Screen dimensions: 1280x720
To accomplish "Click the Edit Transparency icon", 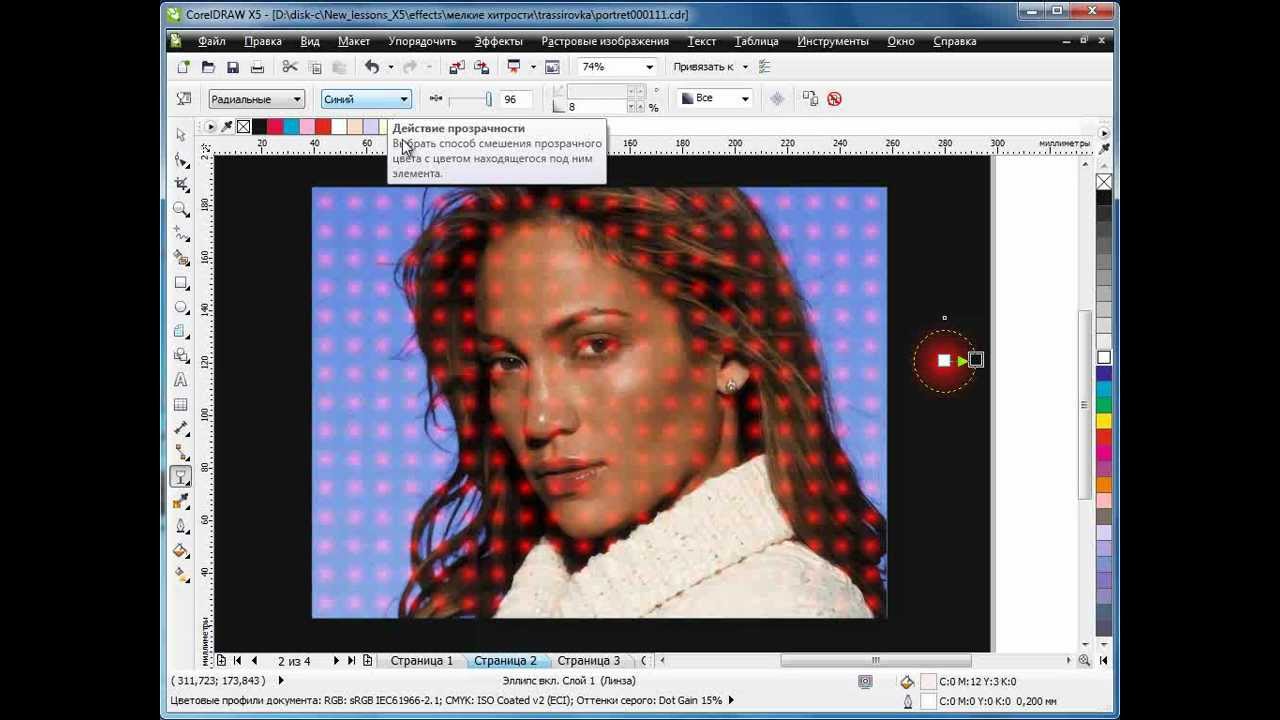I will tap(184, 99).
